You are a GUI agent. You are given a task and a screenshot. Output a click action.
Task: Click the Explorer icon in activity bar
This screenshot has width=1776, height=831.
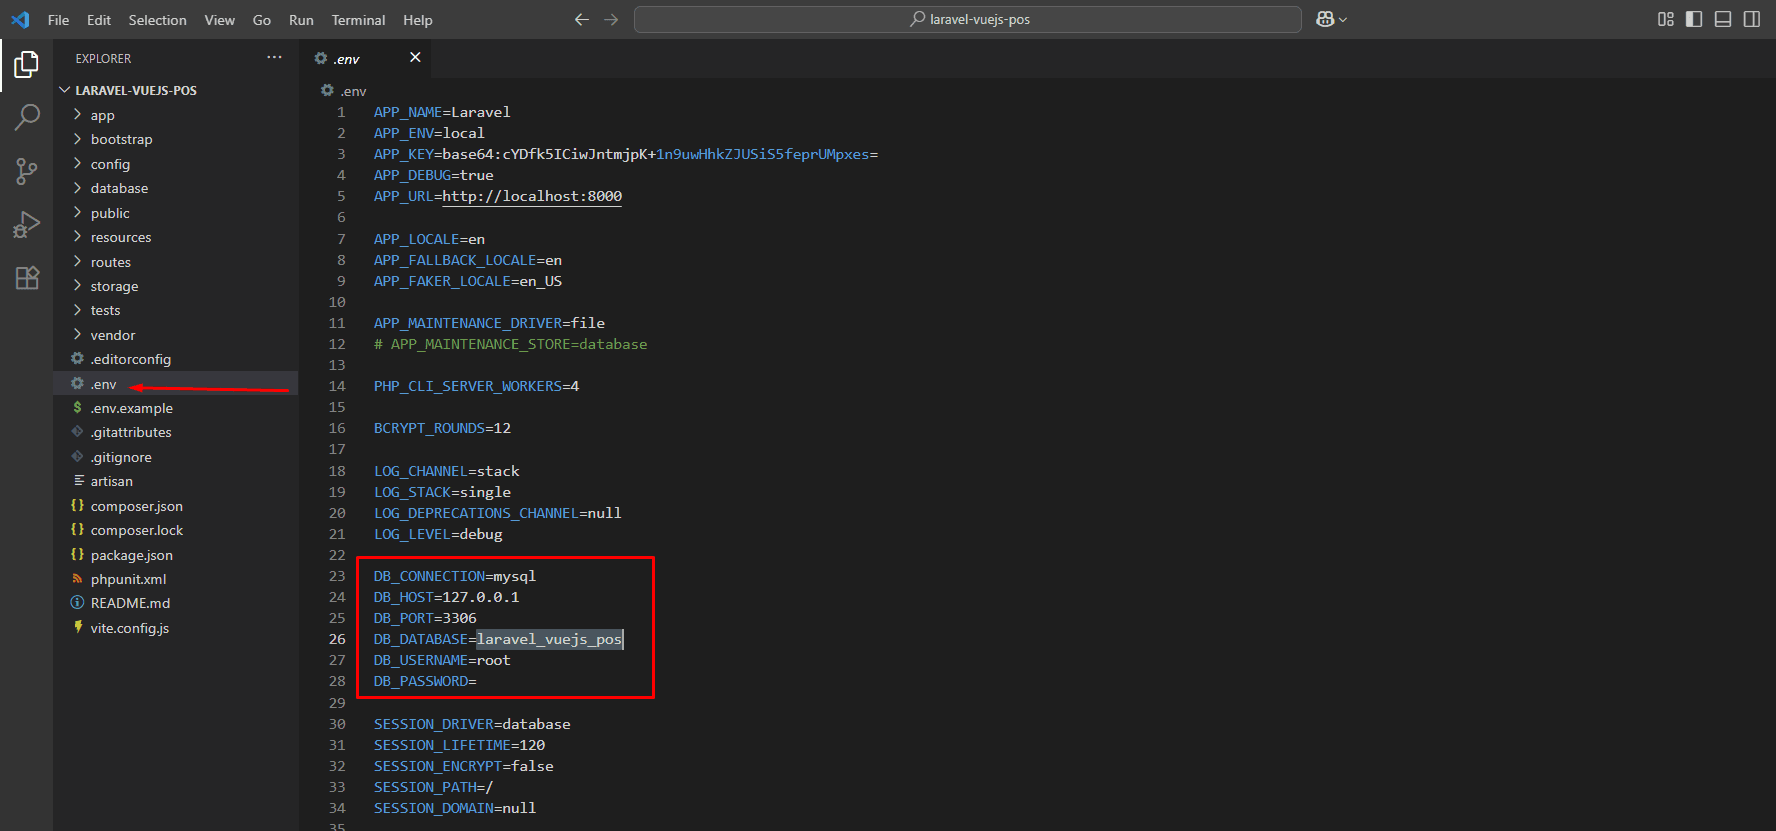[27, 65]
